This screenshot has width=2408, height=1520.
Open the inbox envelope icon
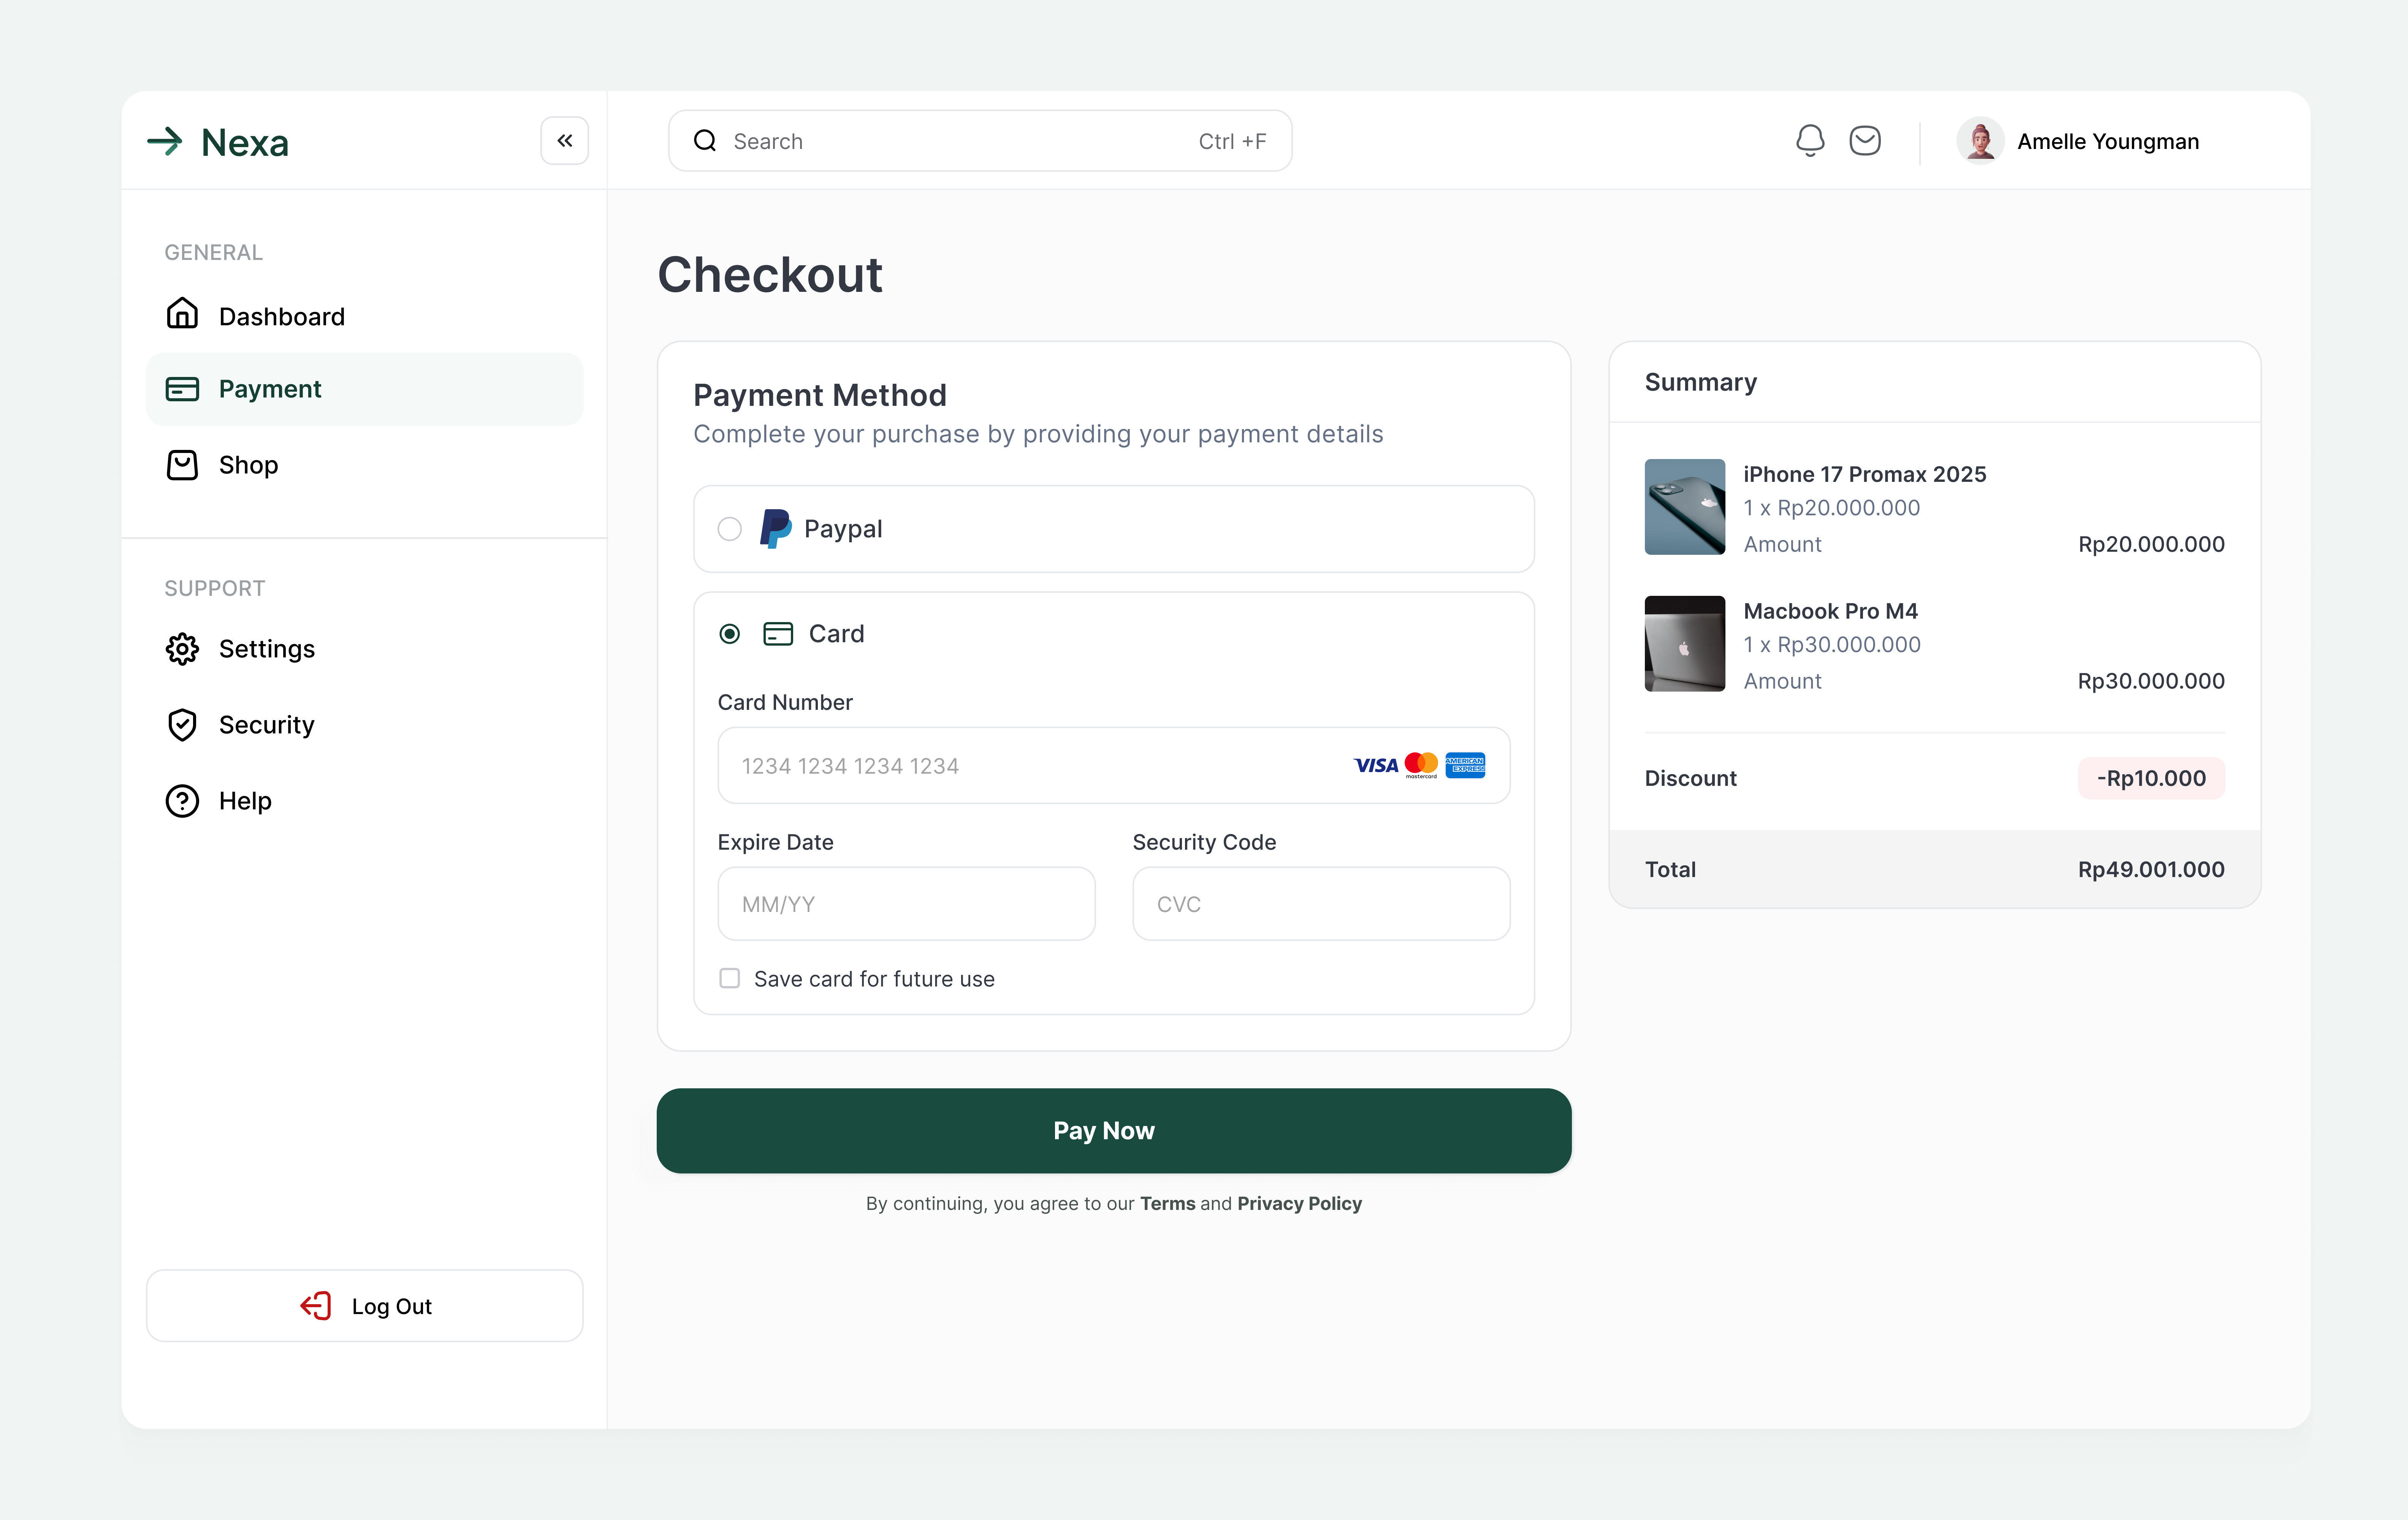1865,140
